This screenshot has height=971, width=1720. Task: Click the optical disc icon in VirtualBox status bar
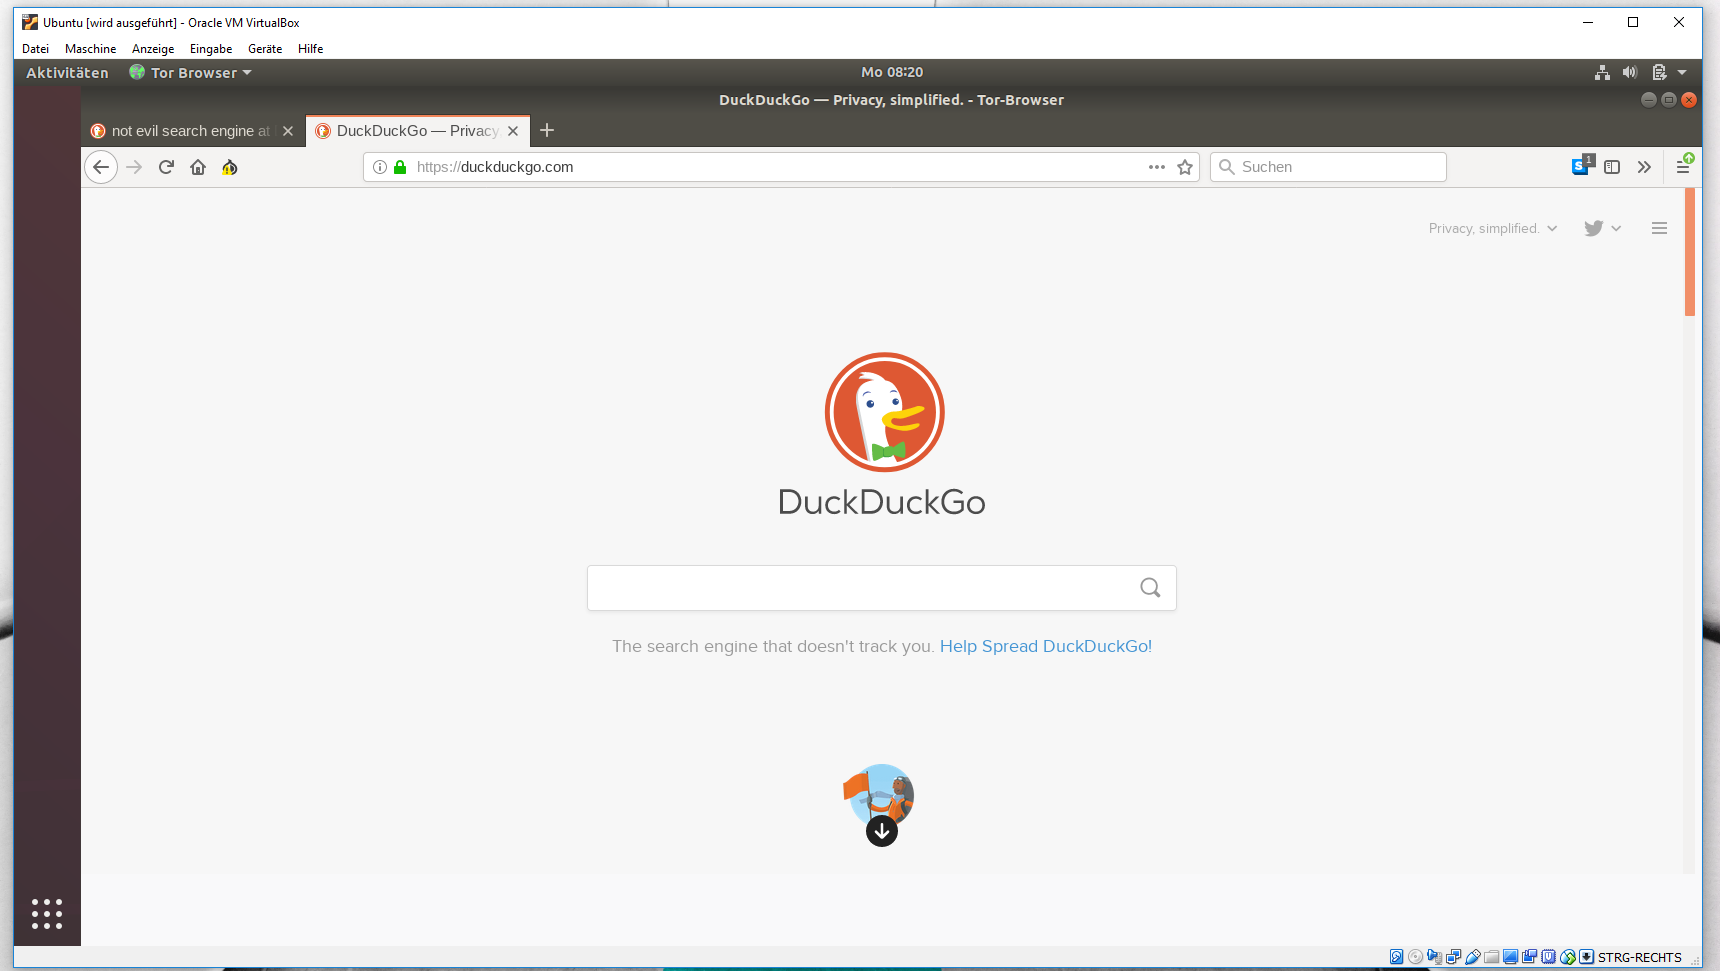pos(1415,957)
